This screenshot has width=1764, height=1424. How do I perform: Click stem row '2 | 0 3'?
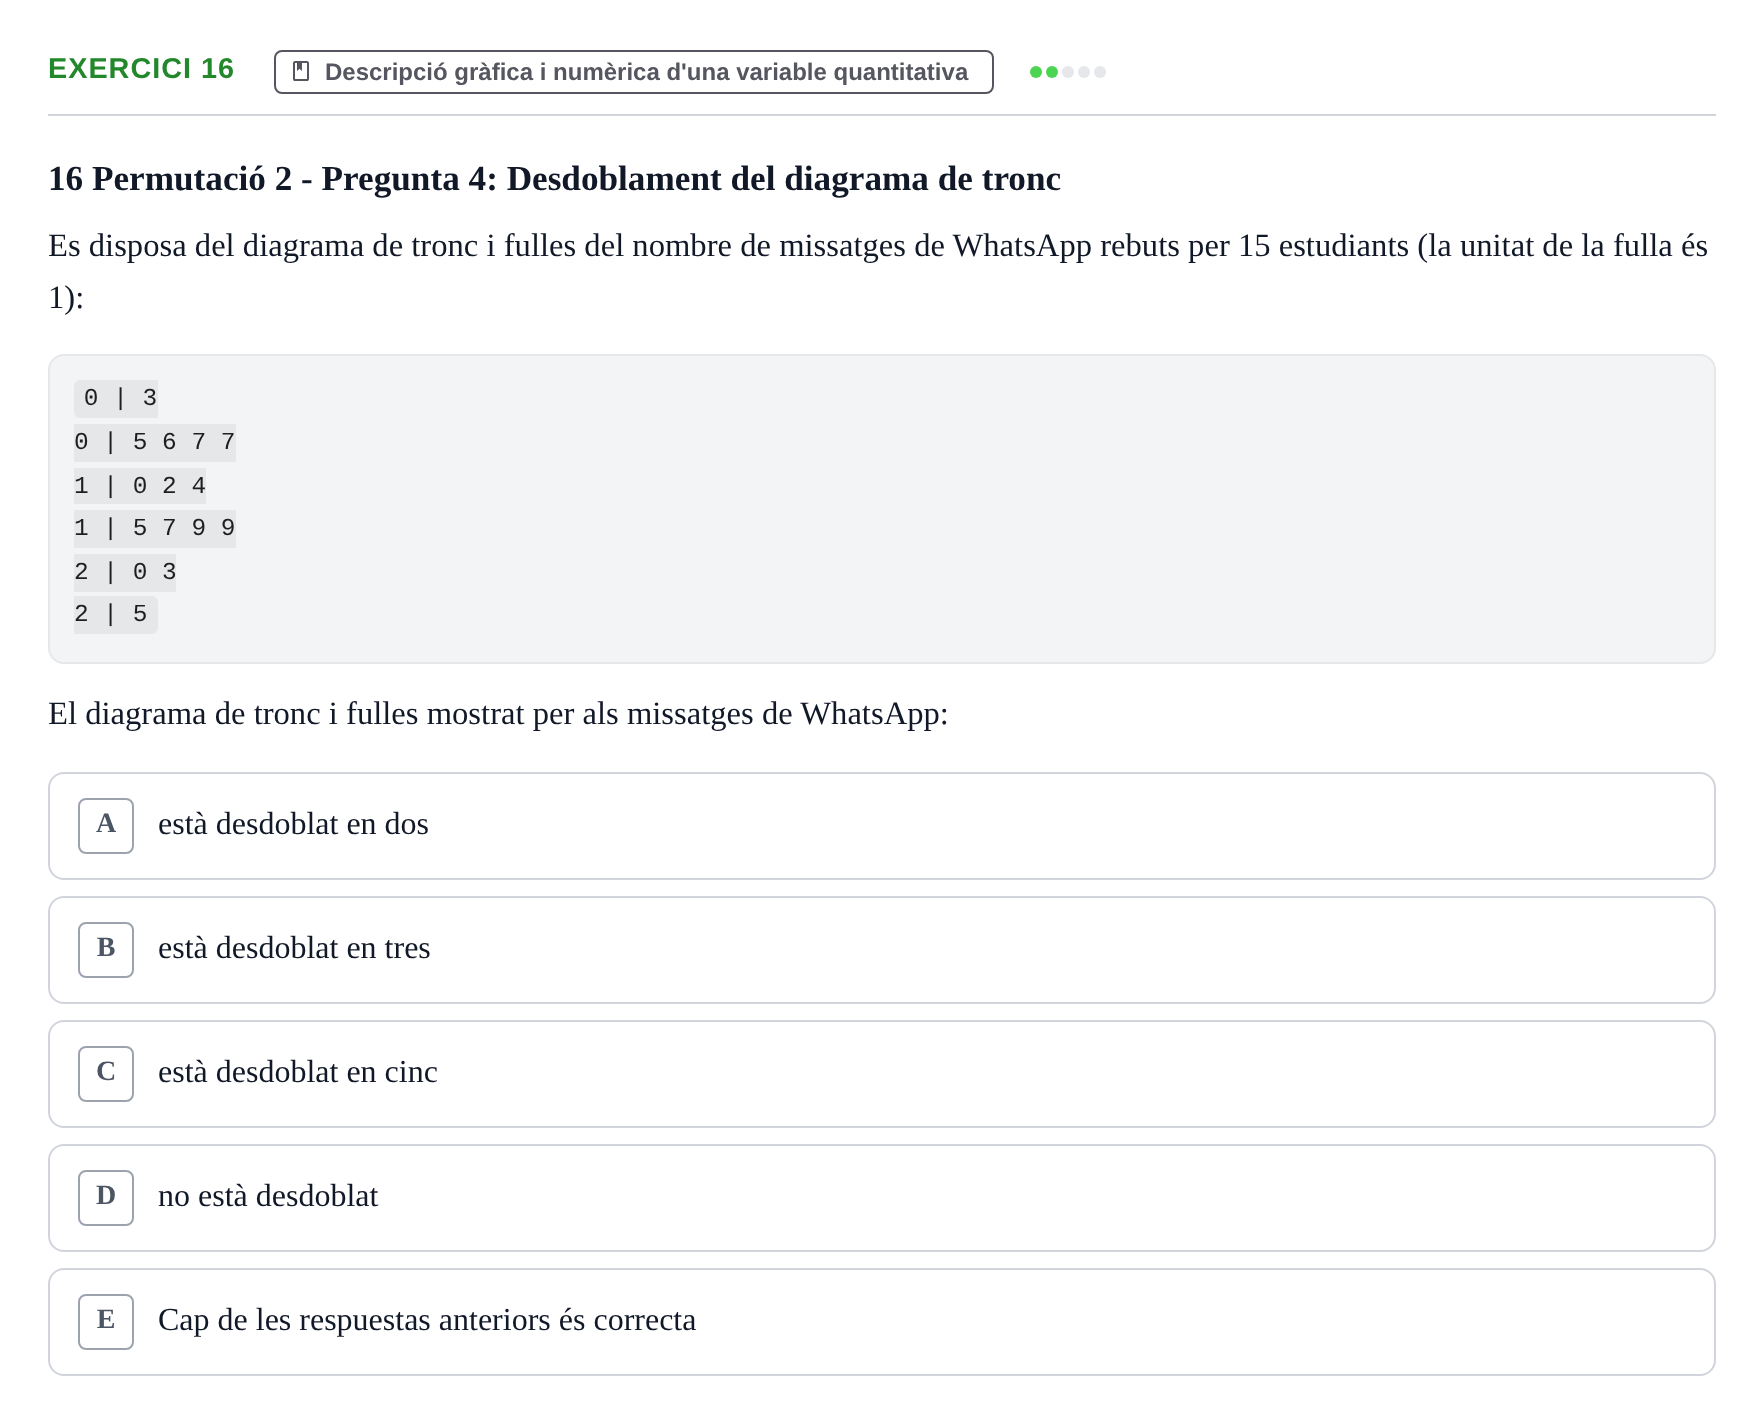125,572
